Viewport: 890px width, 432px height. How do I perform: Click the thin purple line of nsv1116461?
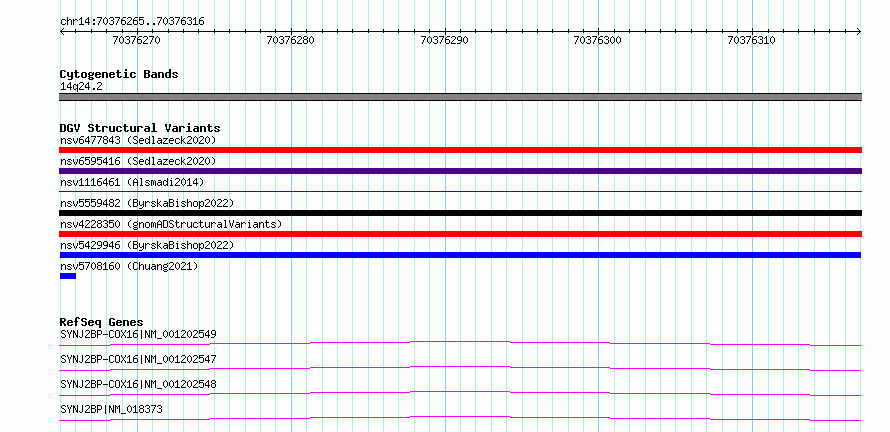click(460, 192)
